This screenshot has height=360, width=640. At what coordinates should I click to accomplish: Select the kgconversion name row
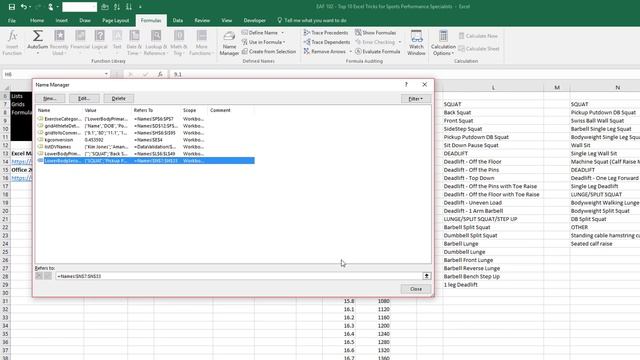coord(145,140)
